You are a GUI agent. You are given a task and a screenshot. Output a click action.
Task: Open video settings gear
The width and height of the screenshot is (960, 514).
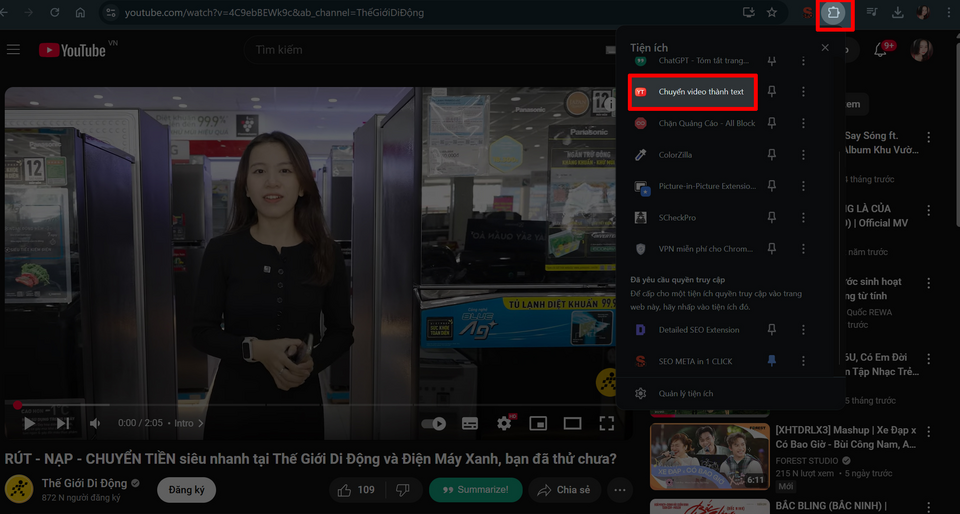click(x=504, y=423)
